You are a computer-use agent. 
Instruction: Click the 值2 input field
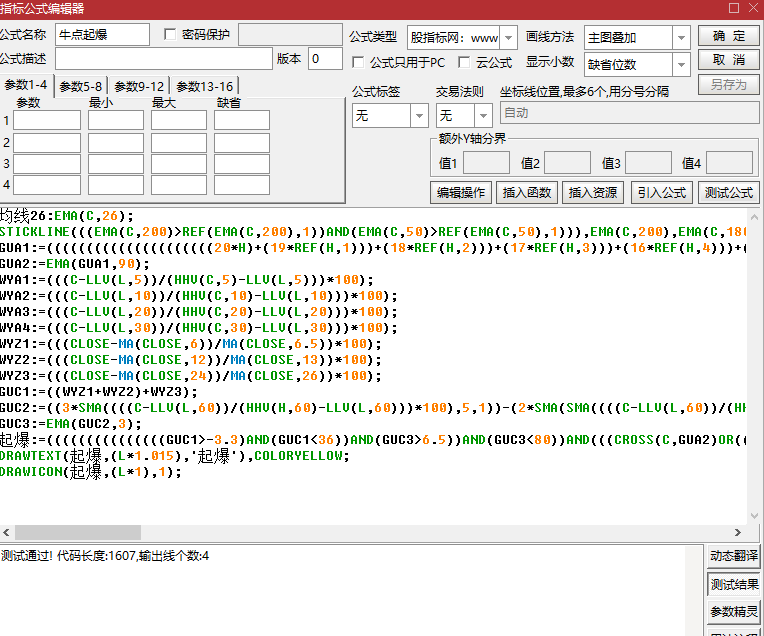567,163
